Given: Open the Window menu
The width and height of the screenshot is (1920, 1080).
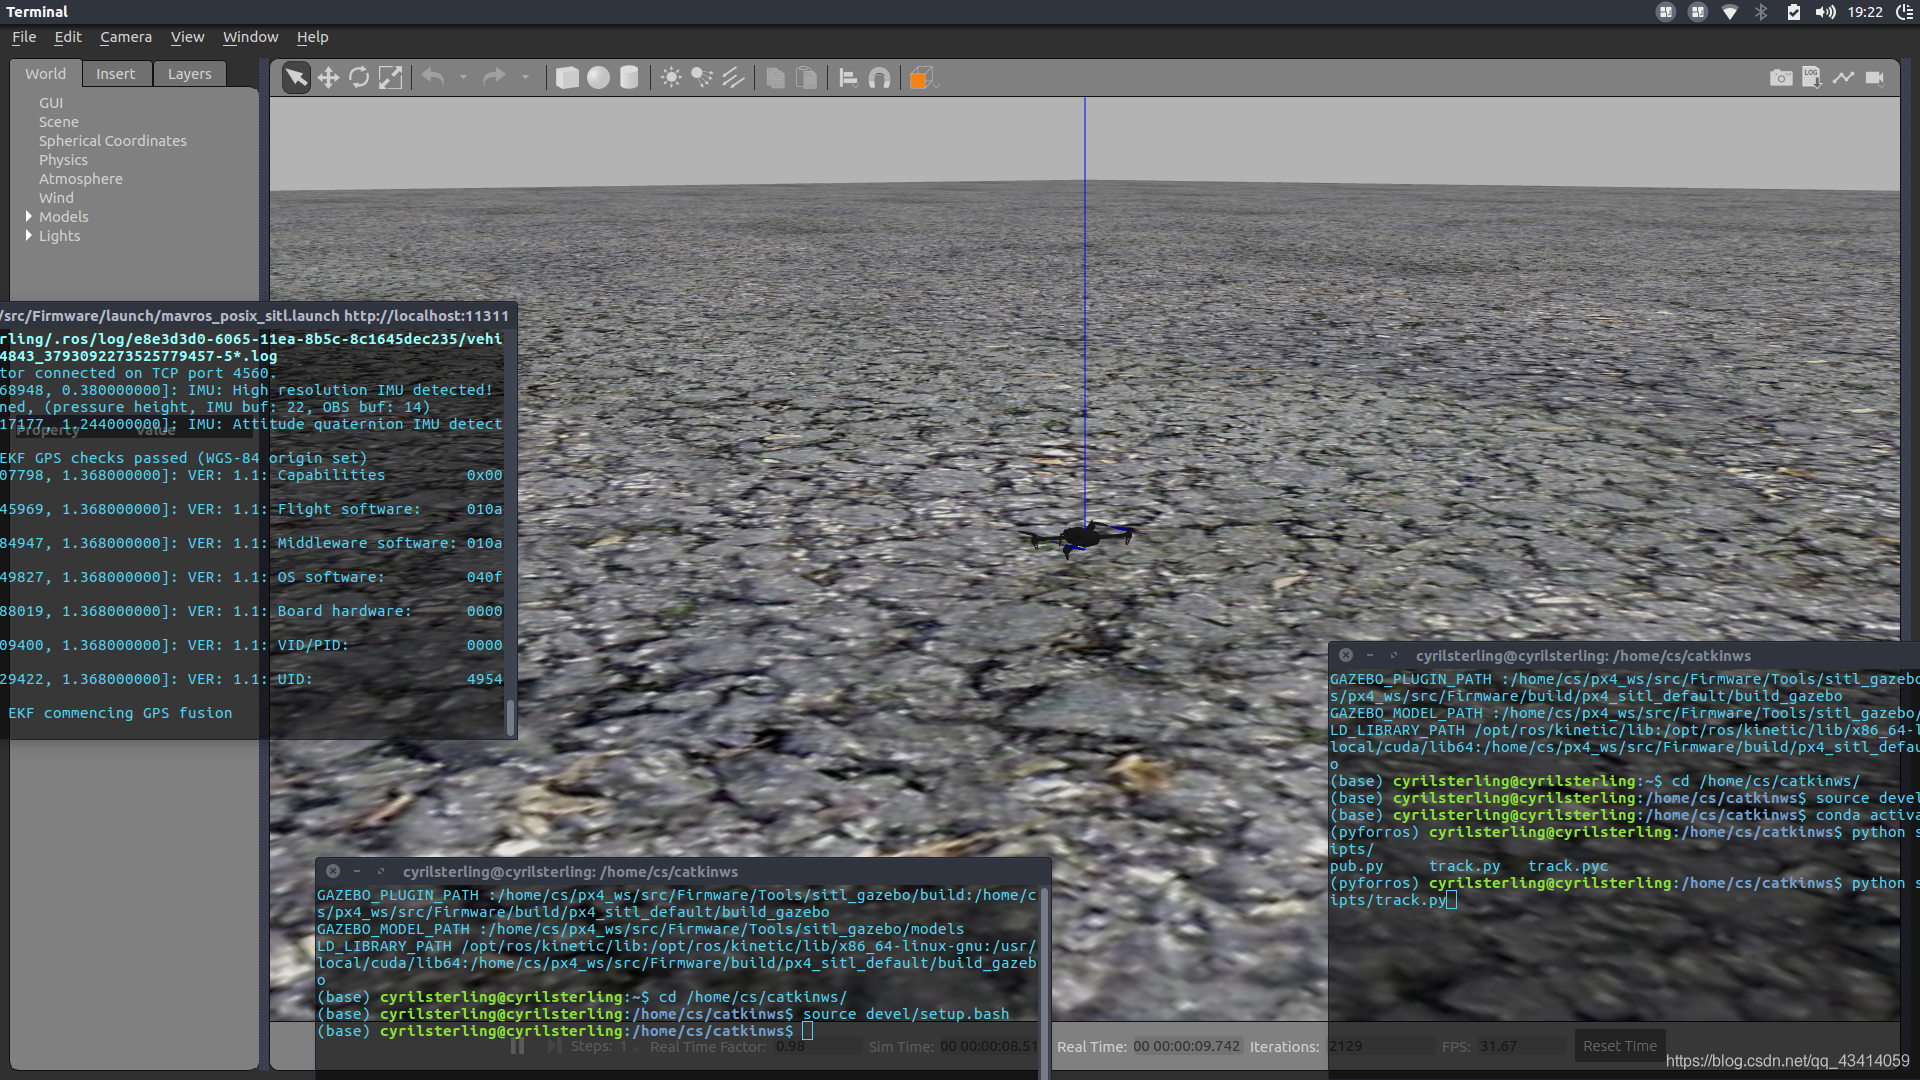Looking at the screenshot, I should click(x=250, y=37).
